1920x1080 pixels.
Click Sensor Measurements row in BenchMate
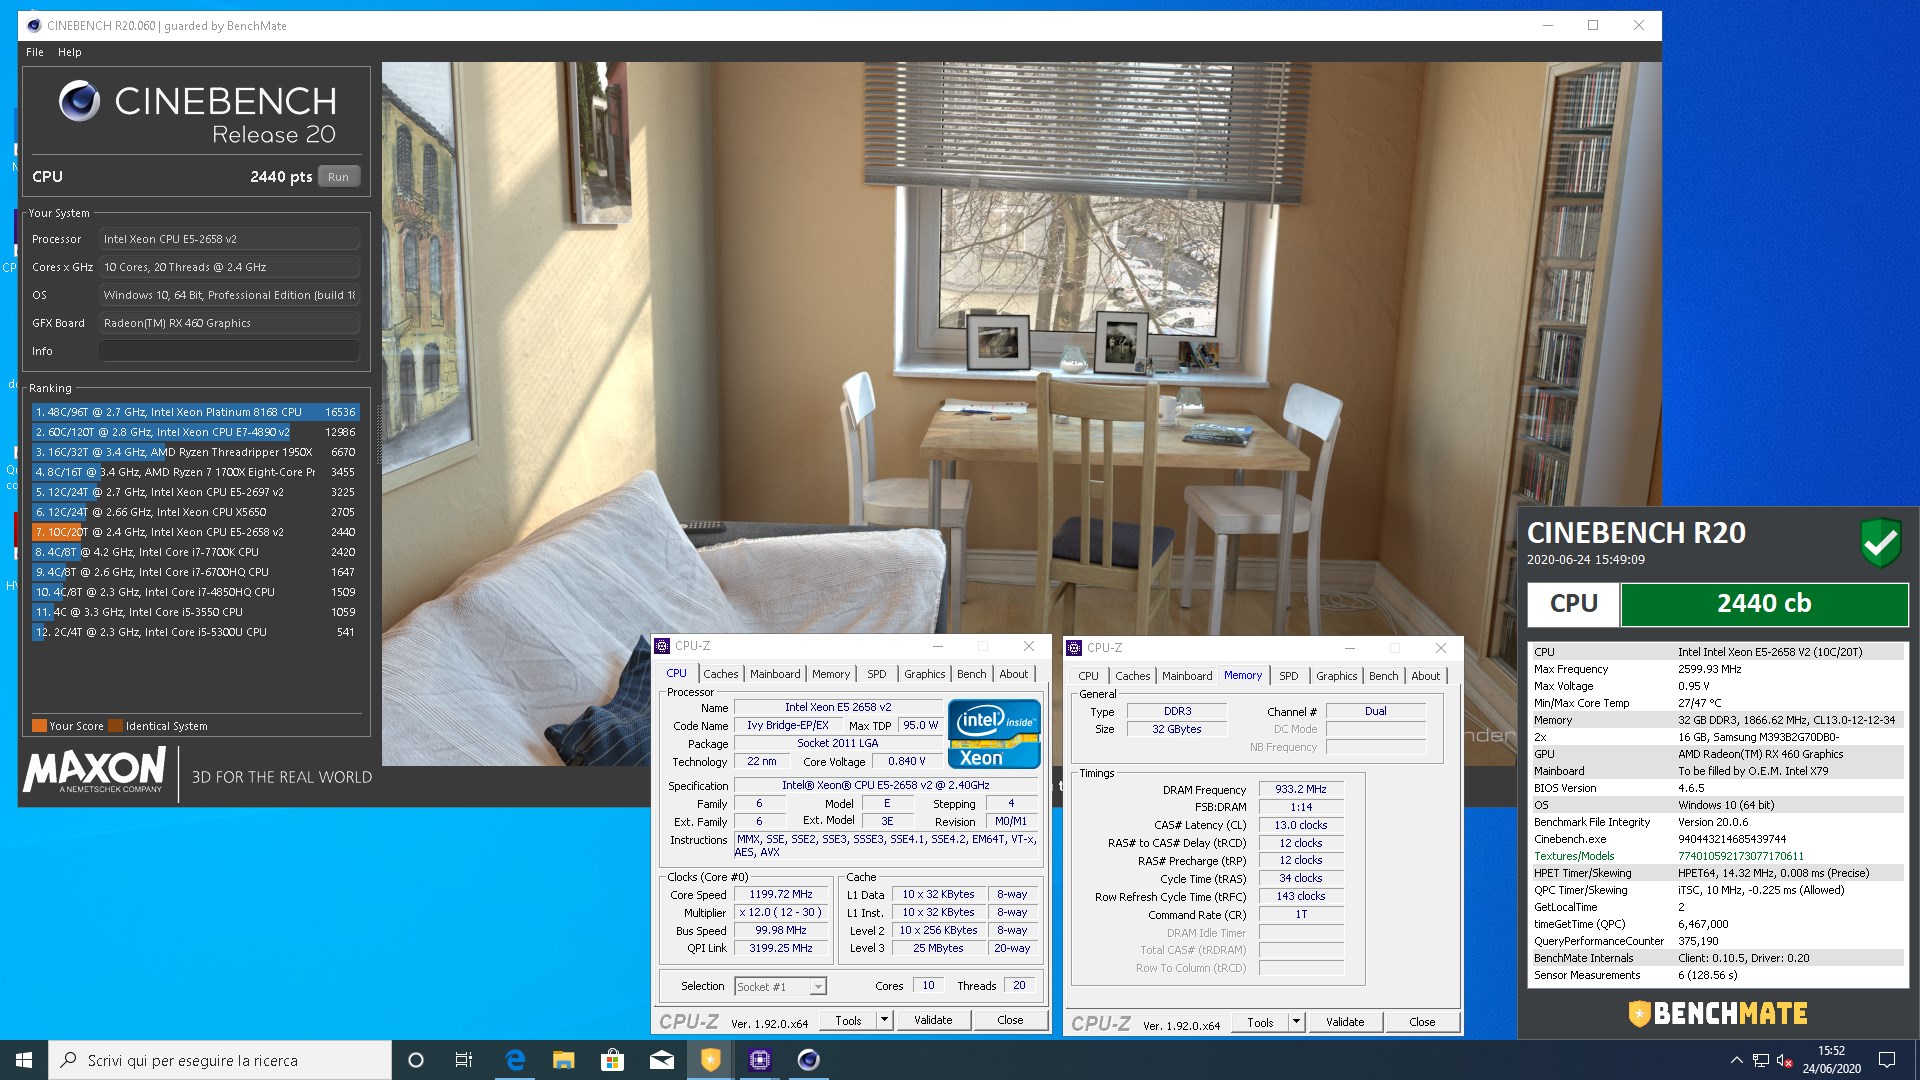click(1716, 975)
